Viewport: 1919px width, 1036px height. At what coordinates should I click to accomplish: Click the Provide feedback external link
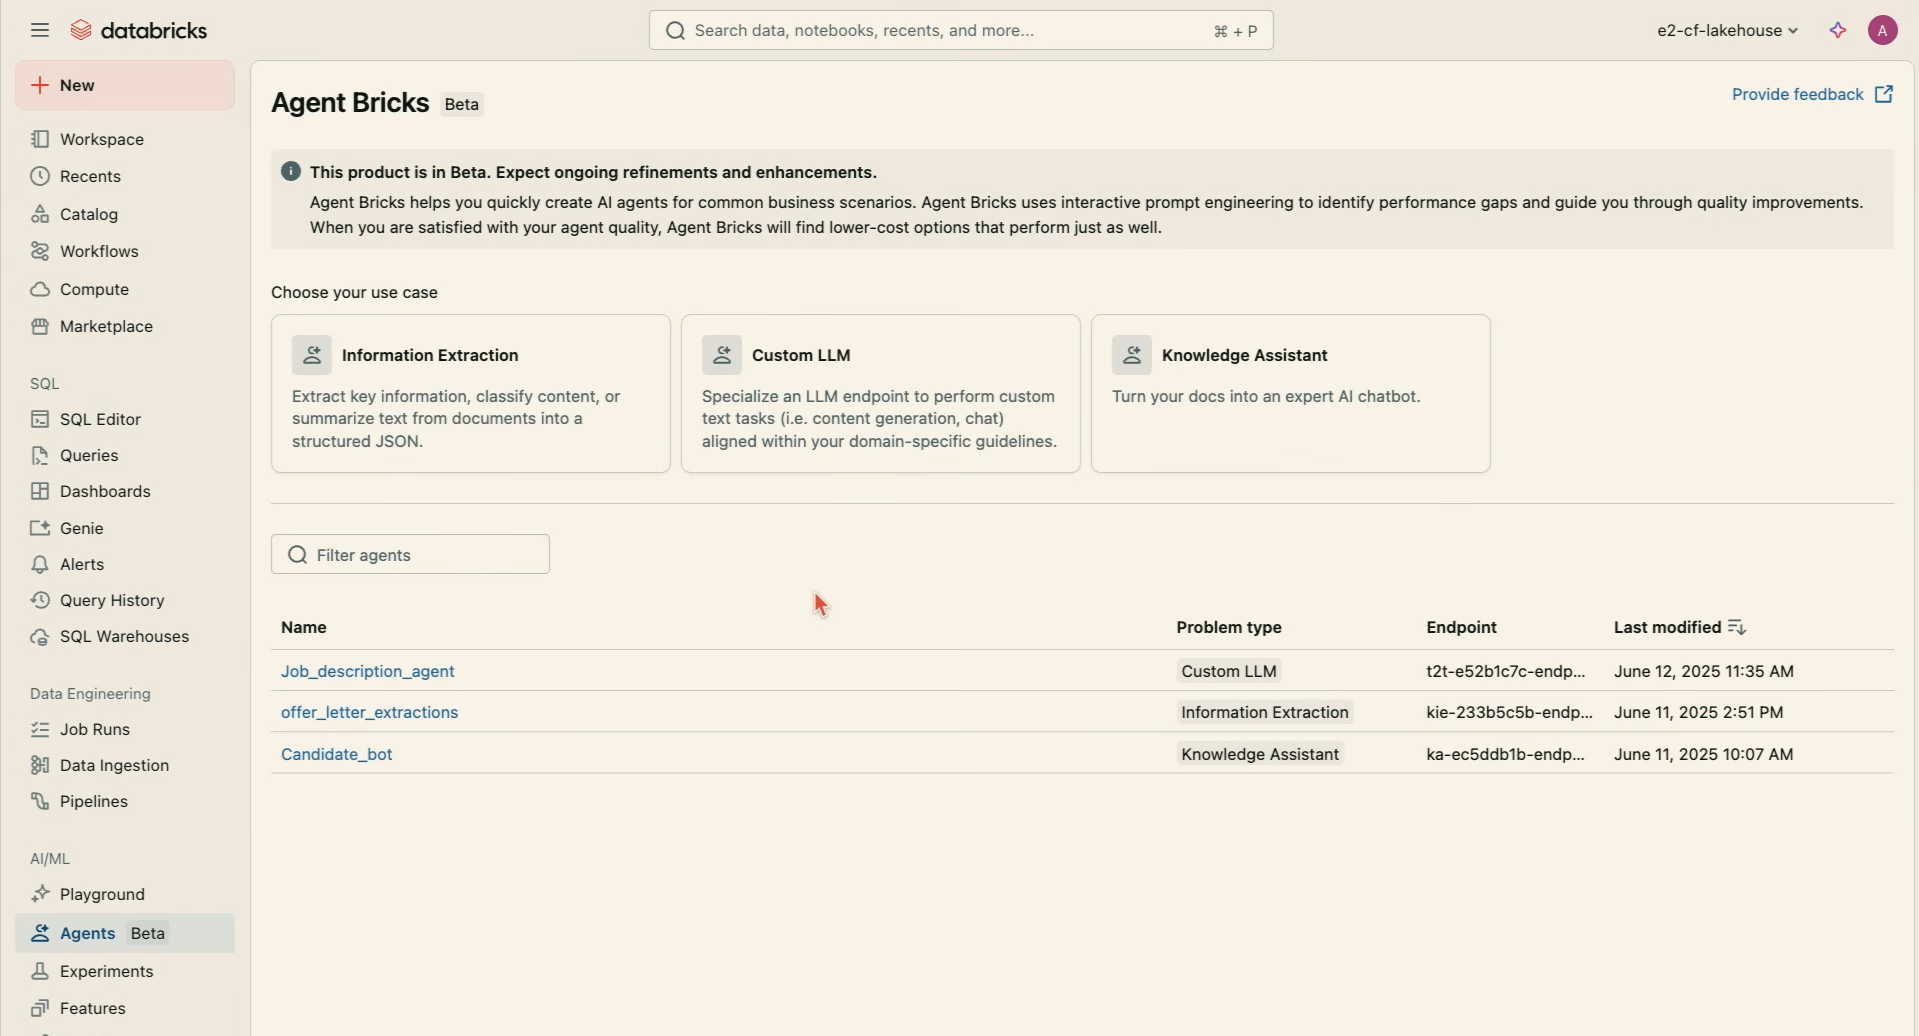(x=1813, y=95)
